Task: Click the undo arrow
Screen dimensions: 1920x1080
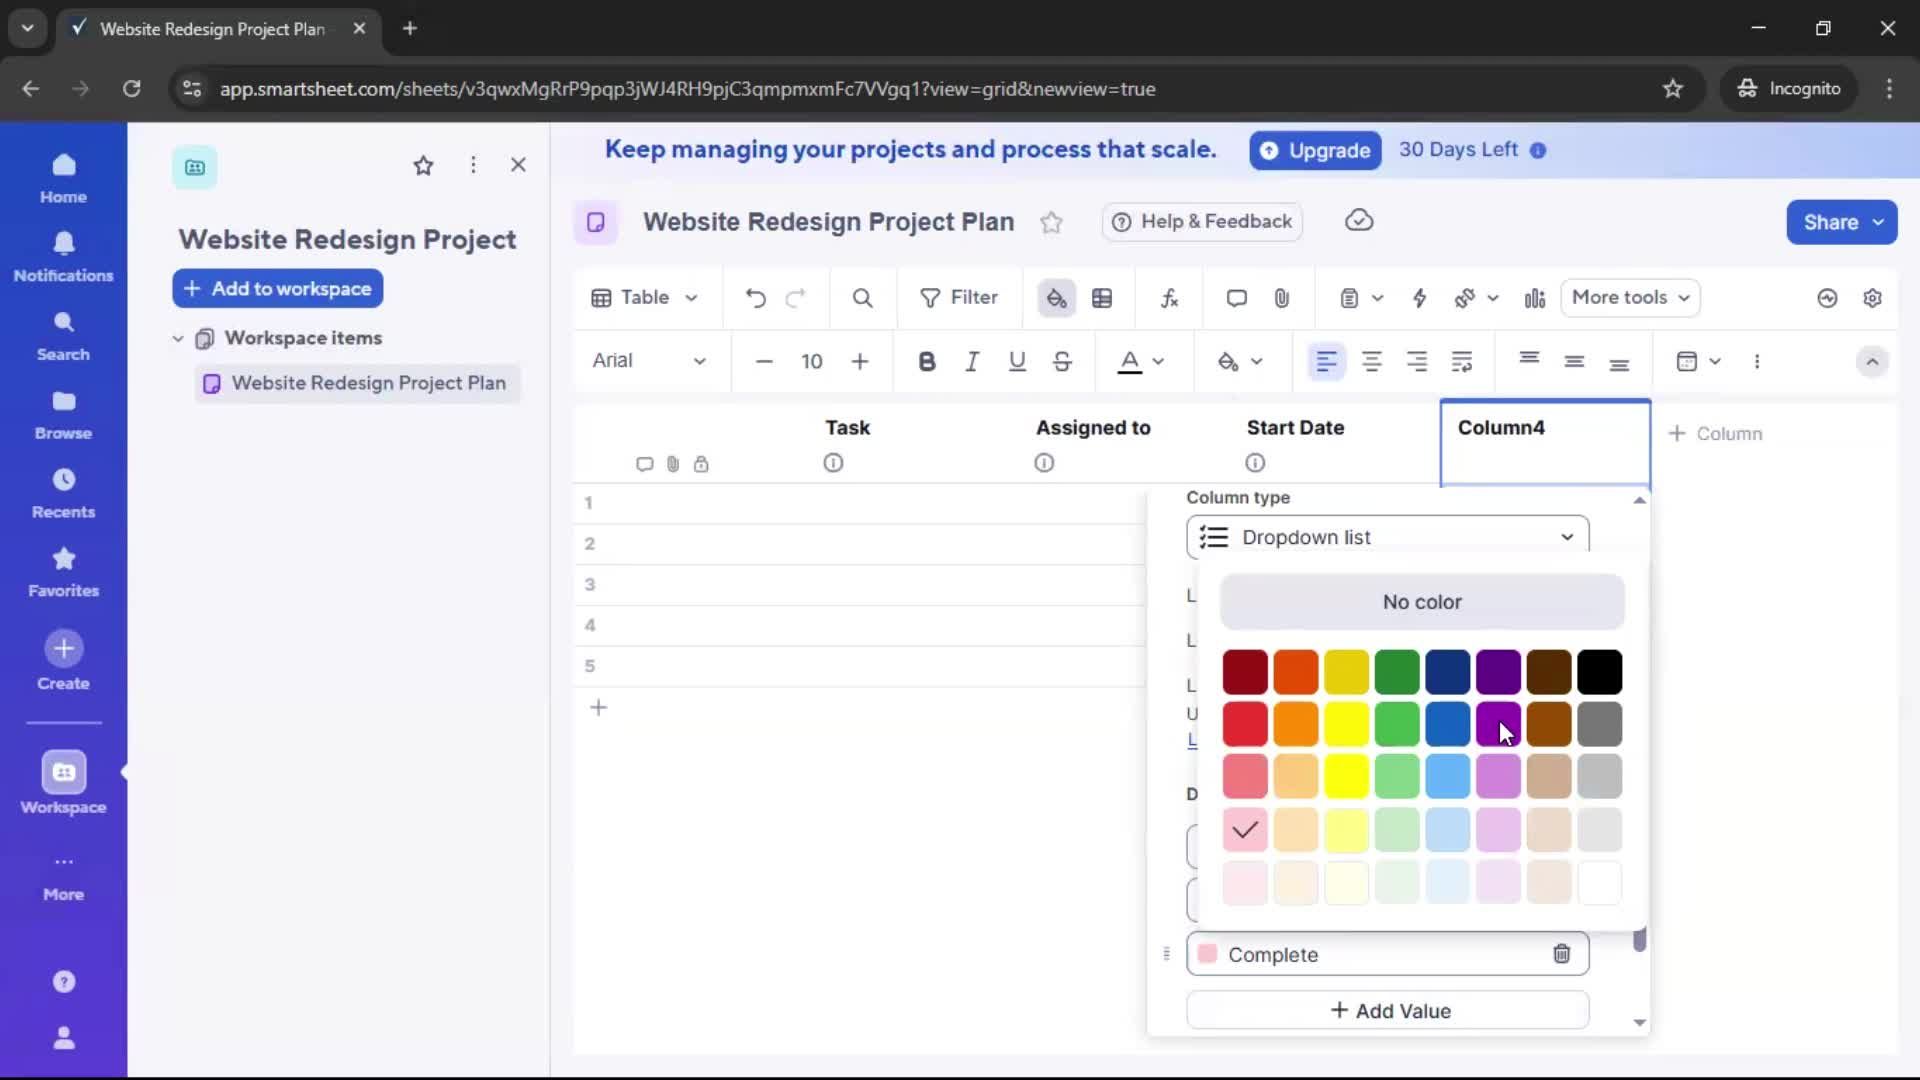Action: 755,297
